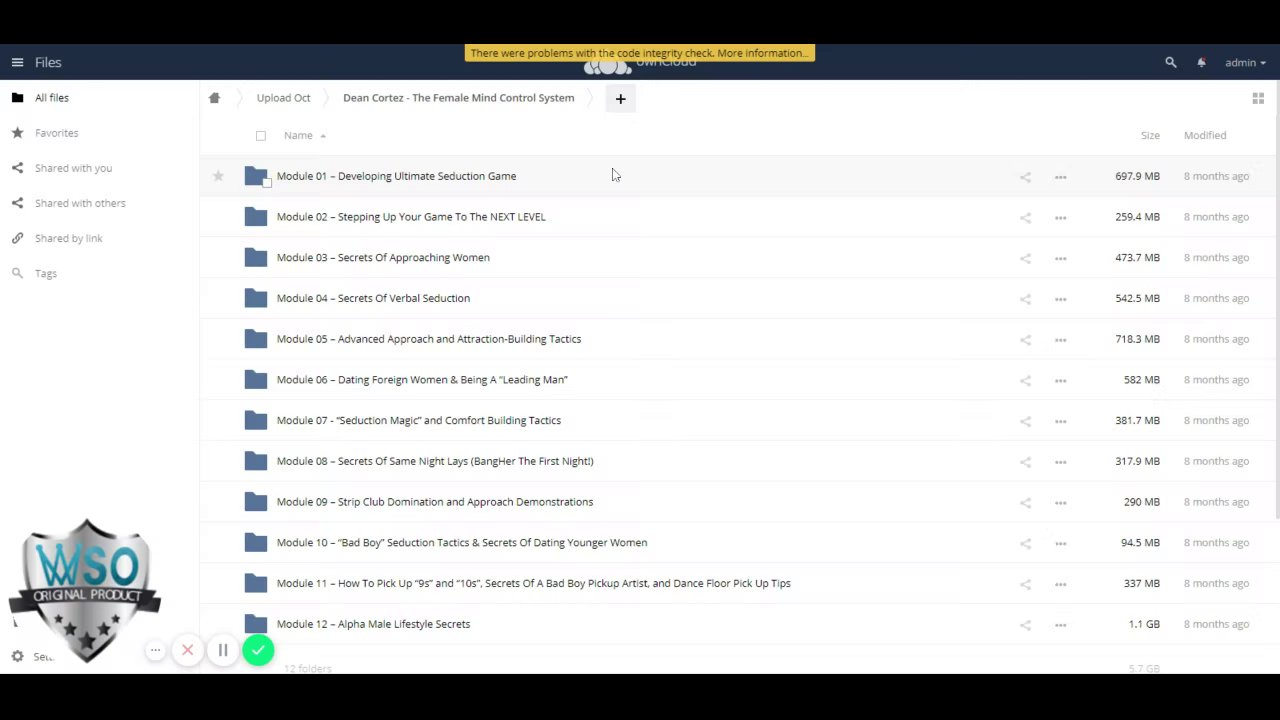Share the Module 09 folder
Image resolution: width=1280 pixels, height=720 pixels.
(x=1025, y=503)
